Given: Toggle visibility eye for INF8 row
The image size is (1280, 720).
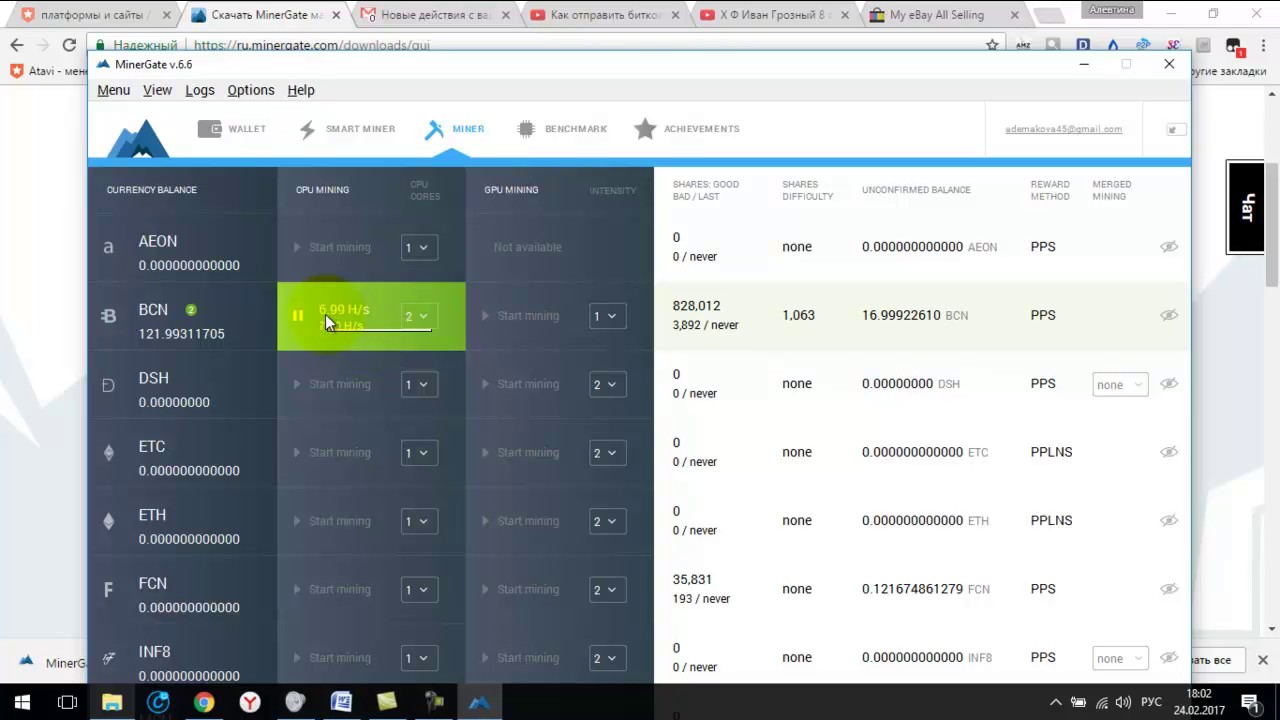Looking at the screenshot, I should click(x=1169, y=658).
